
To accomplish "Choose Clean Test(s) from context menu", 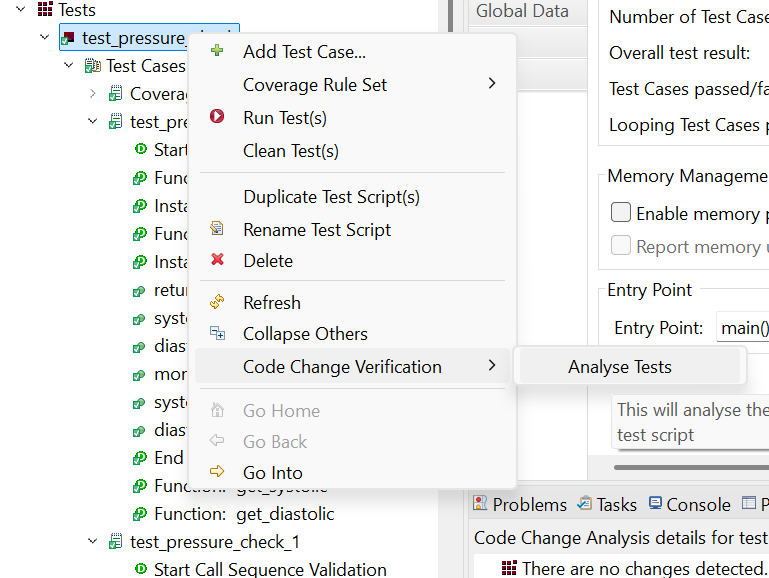I will click(291, 151).
